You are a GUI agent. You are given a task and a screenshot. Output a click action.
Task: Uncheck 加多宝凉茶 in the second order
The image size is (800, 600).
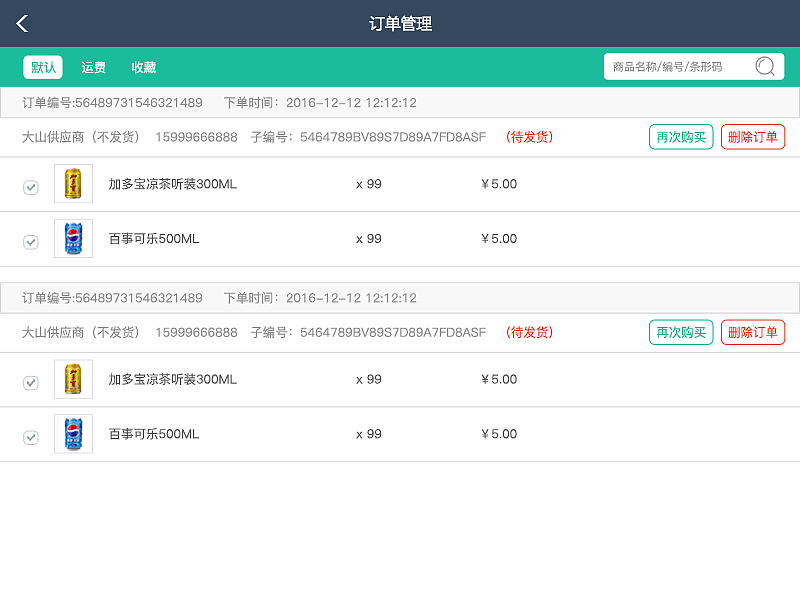tap(31, 383)
